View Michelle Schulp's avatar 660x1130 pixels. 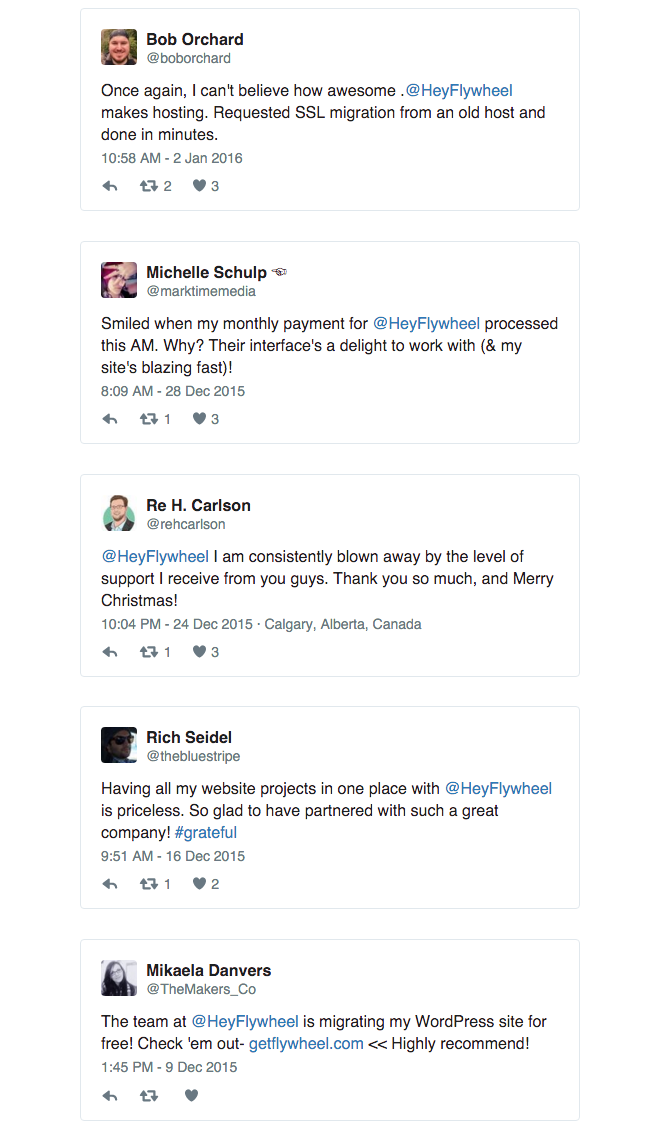pyautogui.click(x=119, y=280)
